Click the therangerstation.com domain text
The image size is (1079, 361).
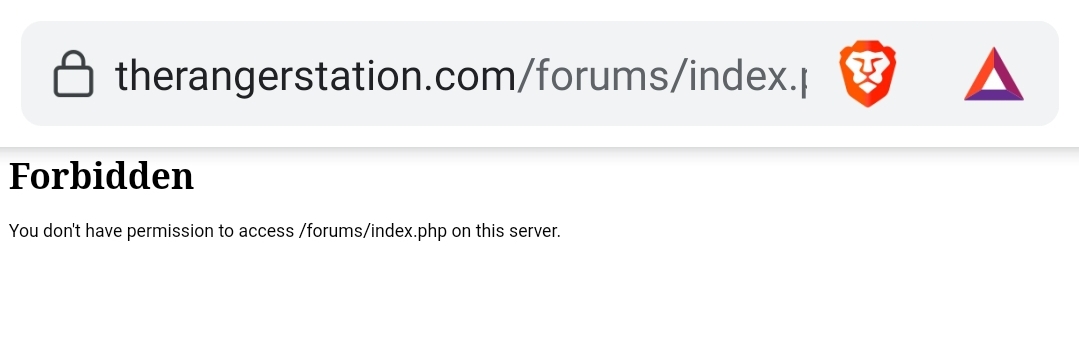tap(315, 75)
